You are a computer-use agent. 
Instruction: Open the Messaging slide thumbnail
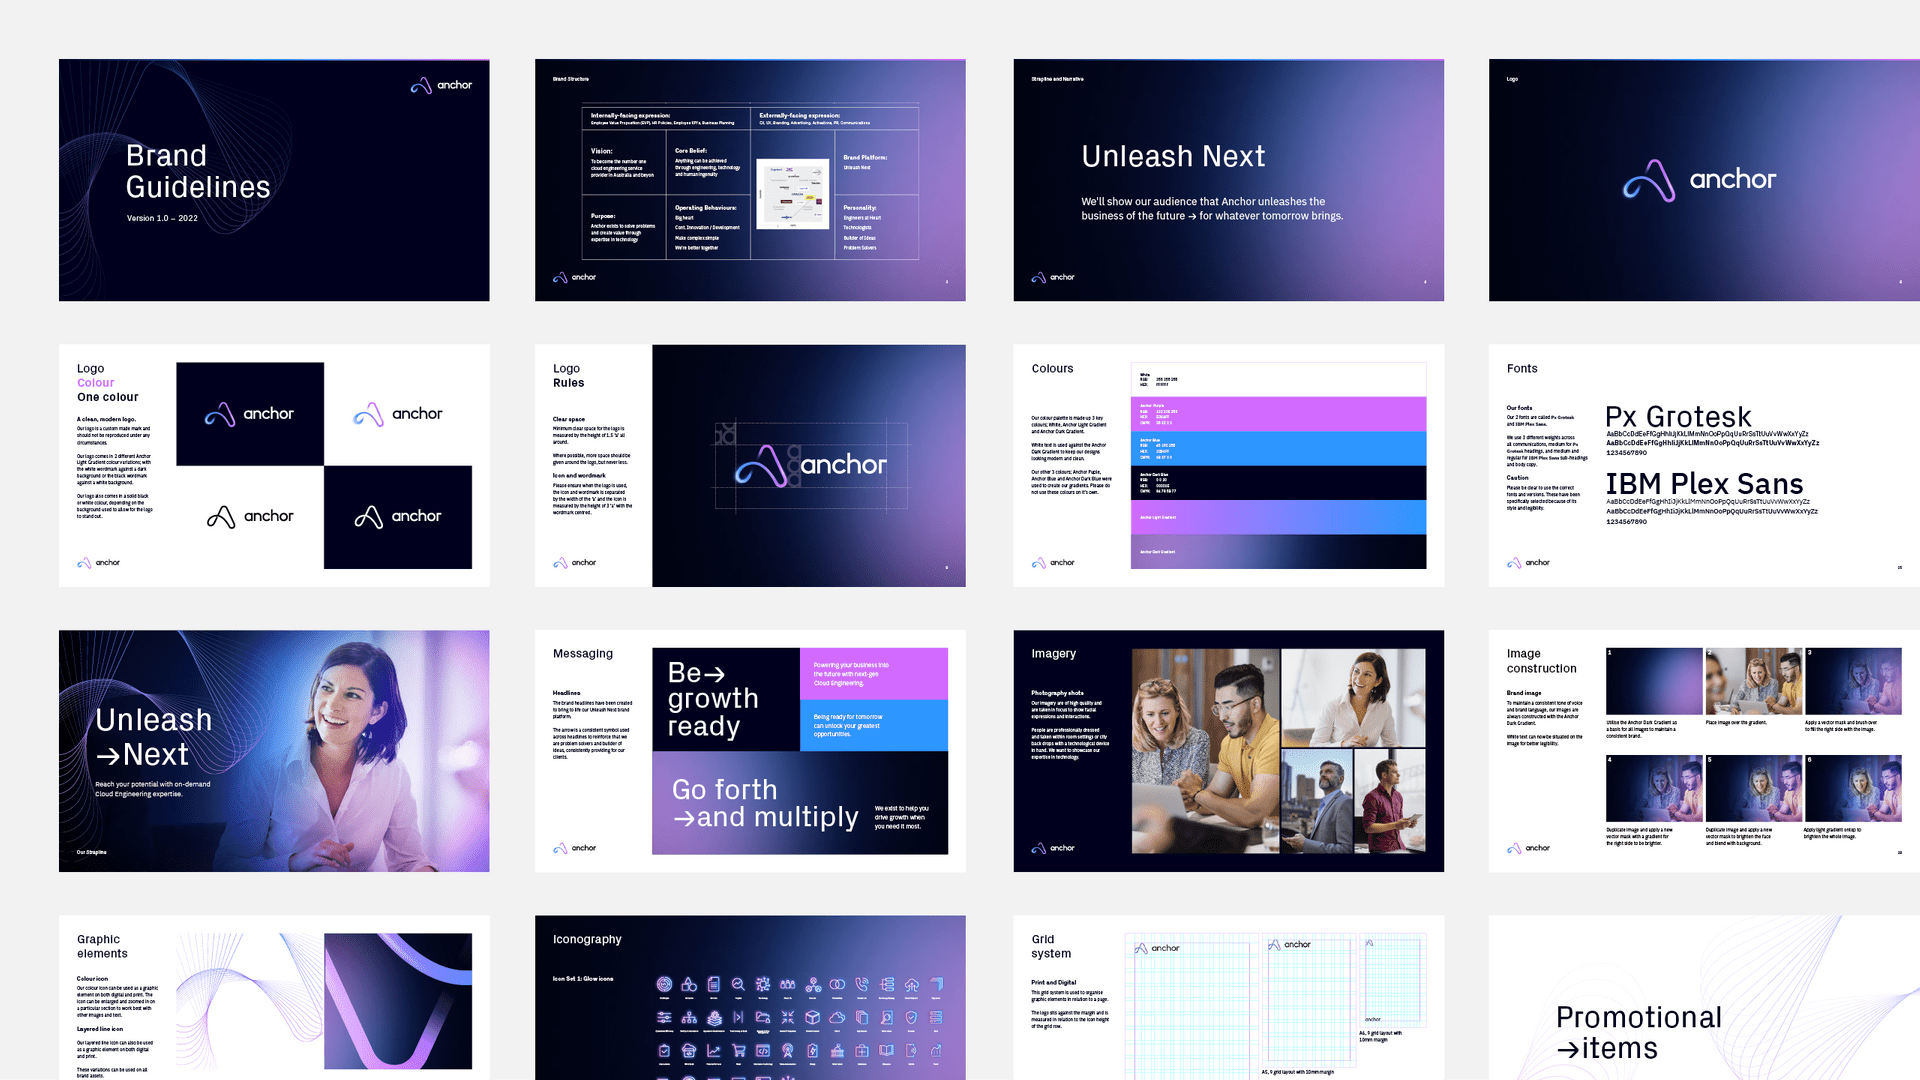pyautogui.click(x=750, y=751)
